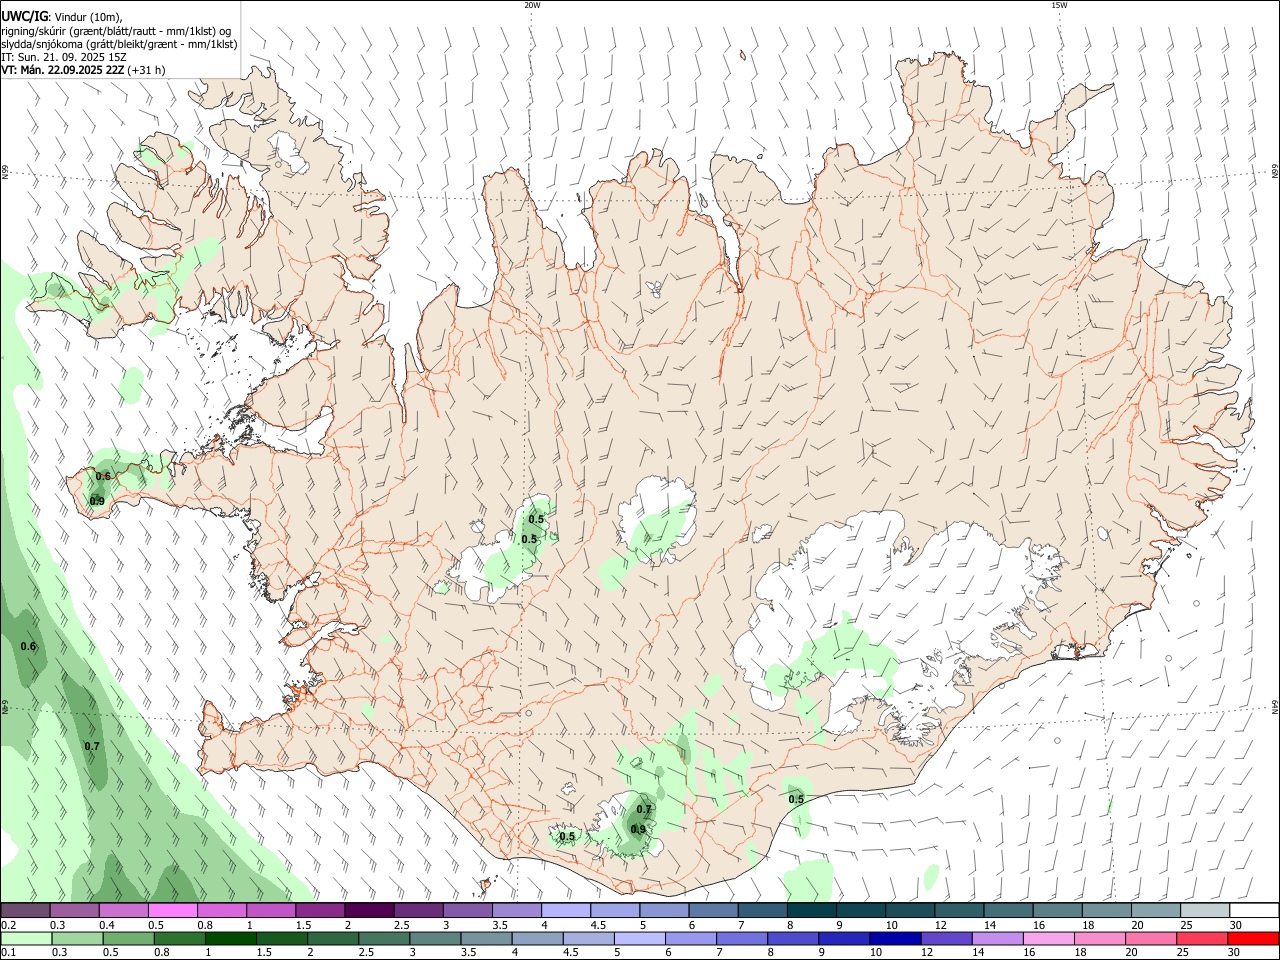Screen dimensions: 1280x960
Task: Click the map legend description text in header
Action: click(x=119, y=37)
